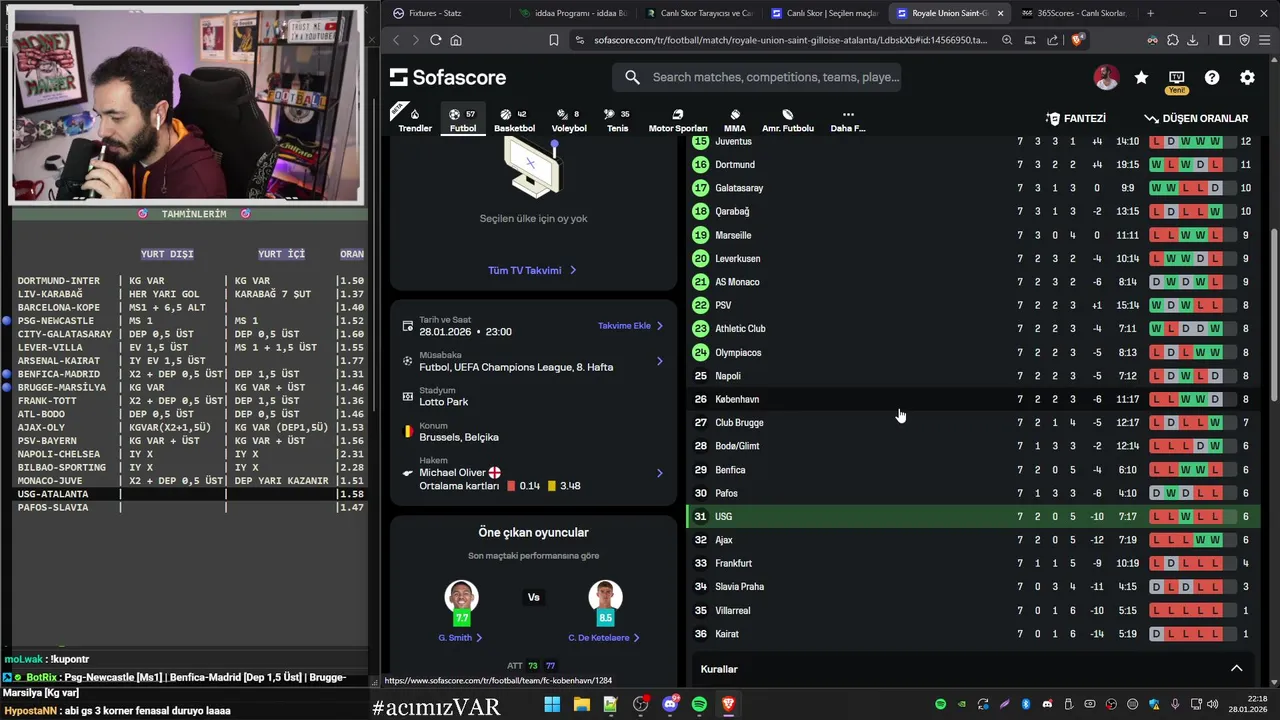Click the Takvime Ekle link

tap(631, 326)
